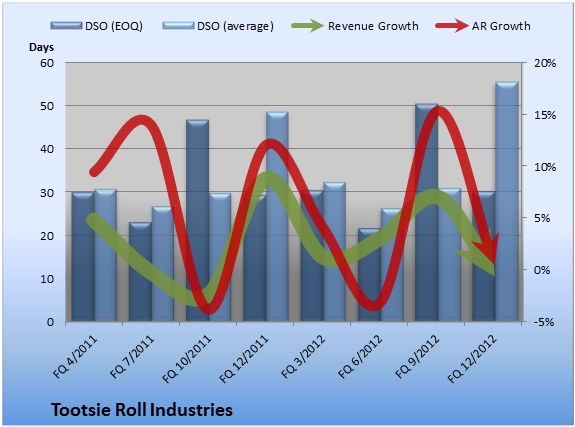Click the 'FQ 7/2011' axis label

[132, 357]
